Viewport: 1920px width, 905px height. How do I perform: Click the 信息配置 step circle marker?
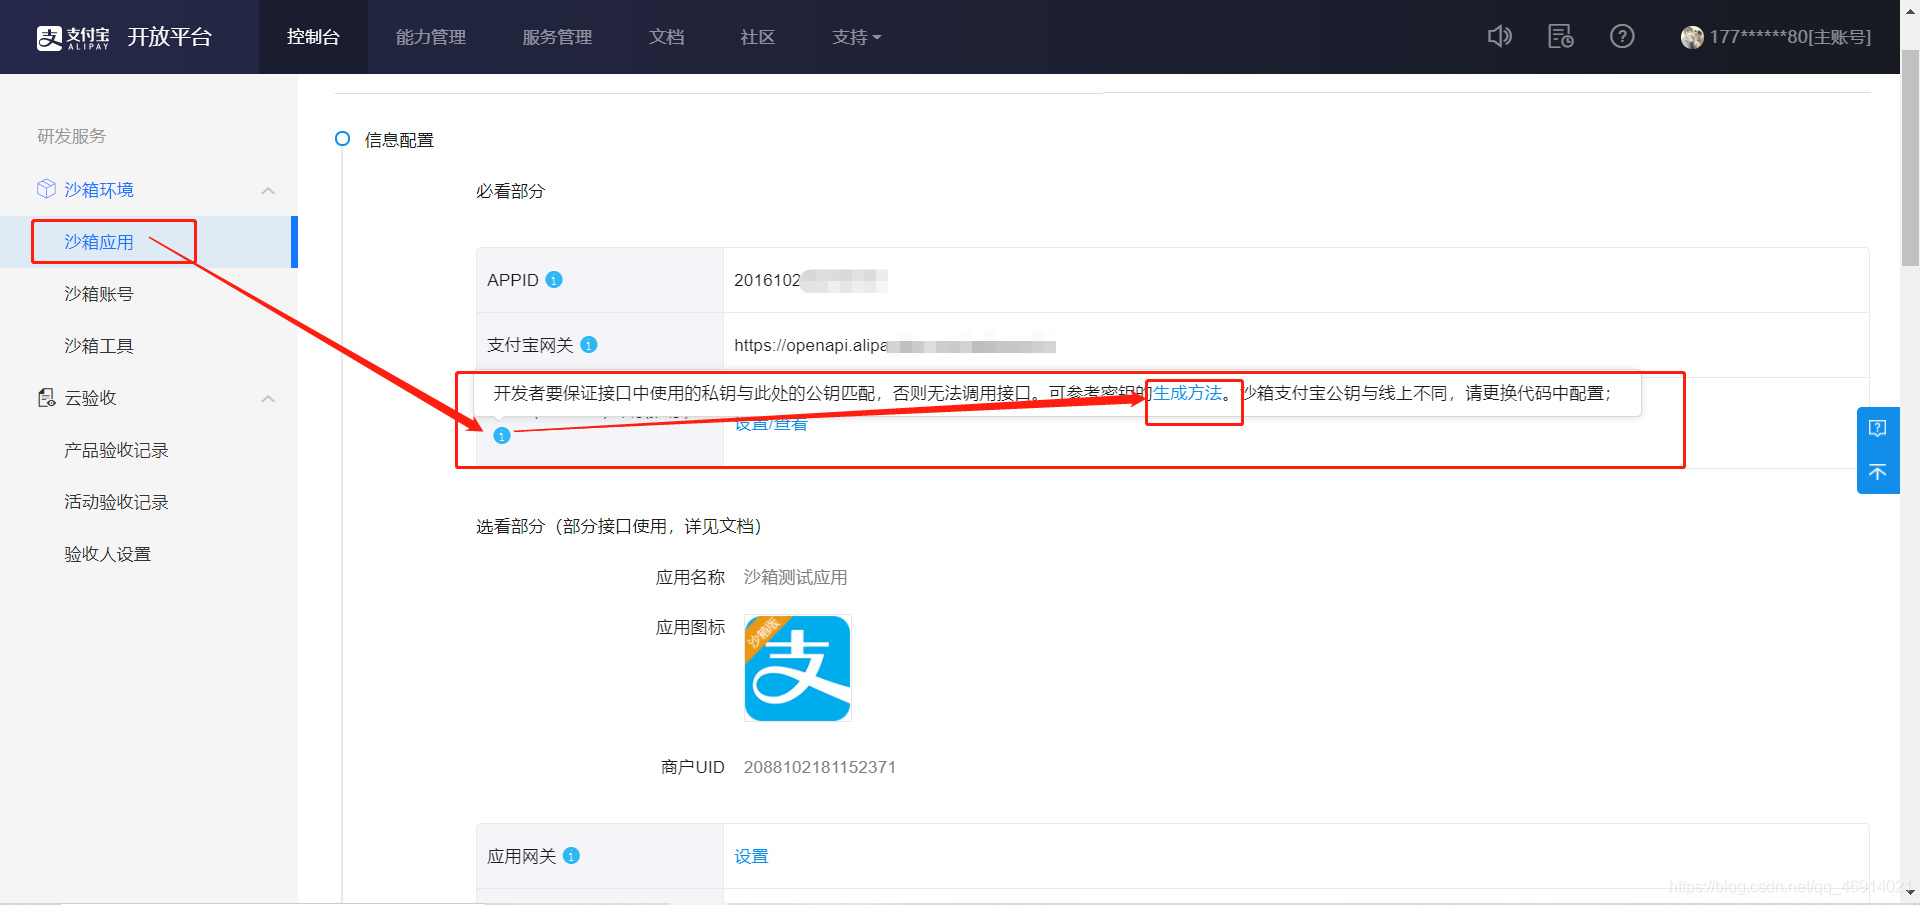(x=342, y=139)
